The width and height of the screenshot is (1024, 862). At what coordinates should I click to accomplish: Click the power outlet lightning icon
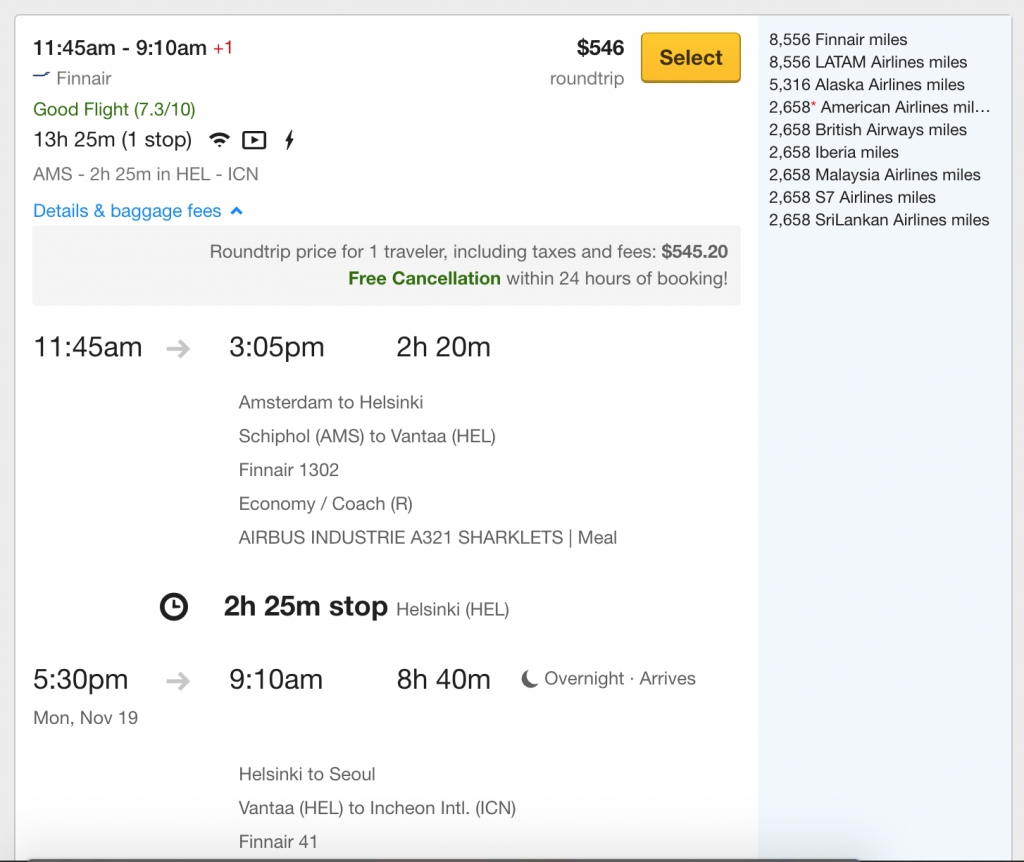coord(289,140)
